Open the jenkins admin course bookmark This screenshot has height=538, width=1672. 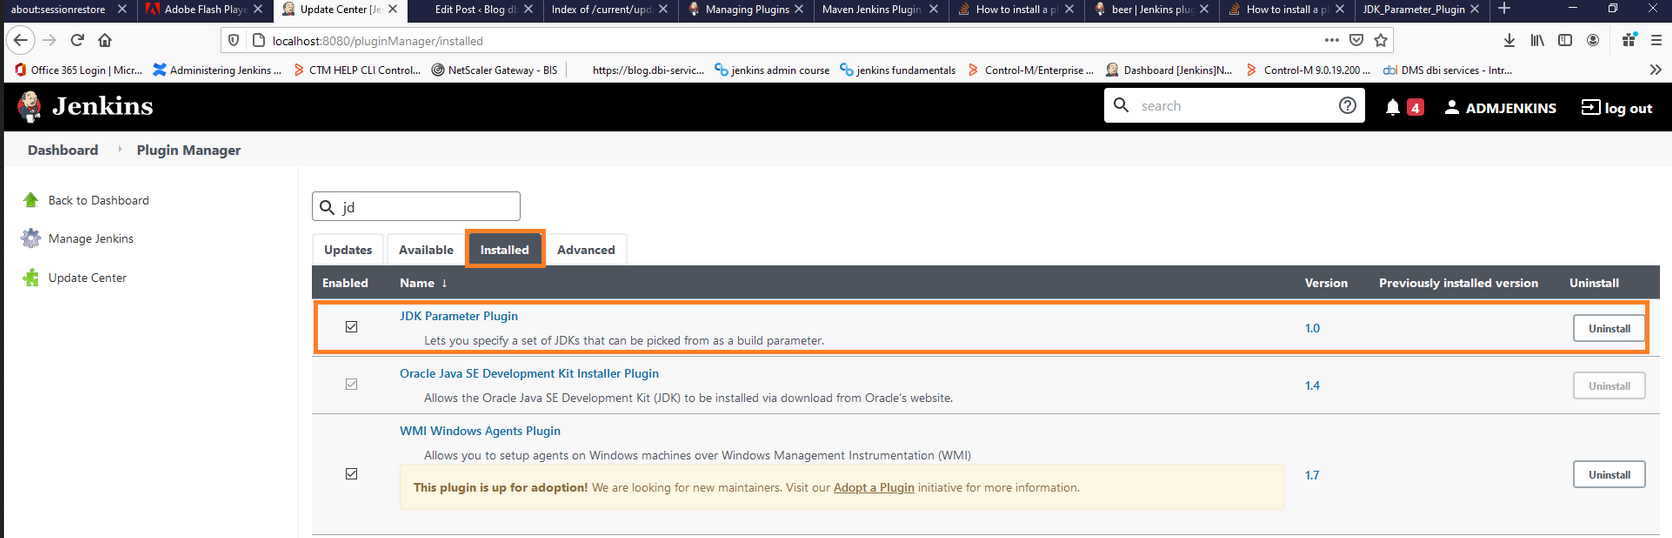pyautogui.click(x=772, y=70)
